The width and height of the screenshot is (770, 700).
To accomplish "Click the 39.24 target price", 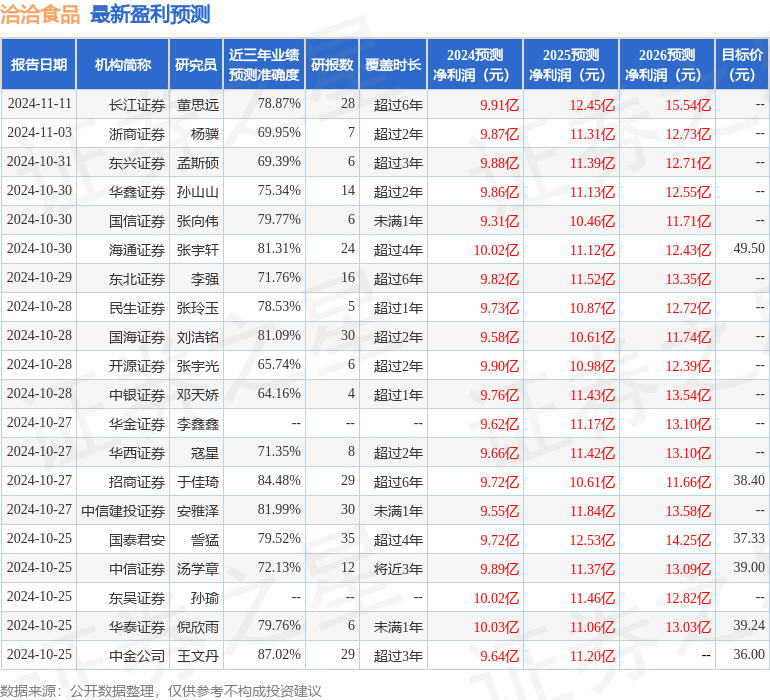I will click(749, 625).
